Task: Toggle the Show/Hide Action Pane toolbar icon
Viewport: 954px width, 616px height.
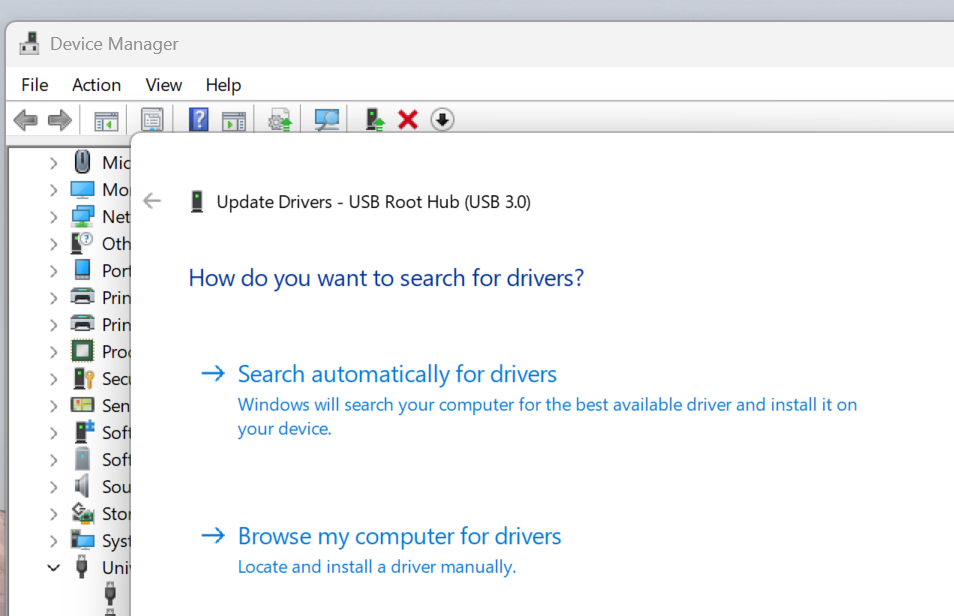Action: pos(234,121)
